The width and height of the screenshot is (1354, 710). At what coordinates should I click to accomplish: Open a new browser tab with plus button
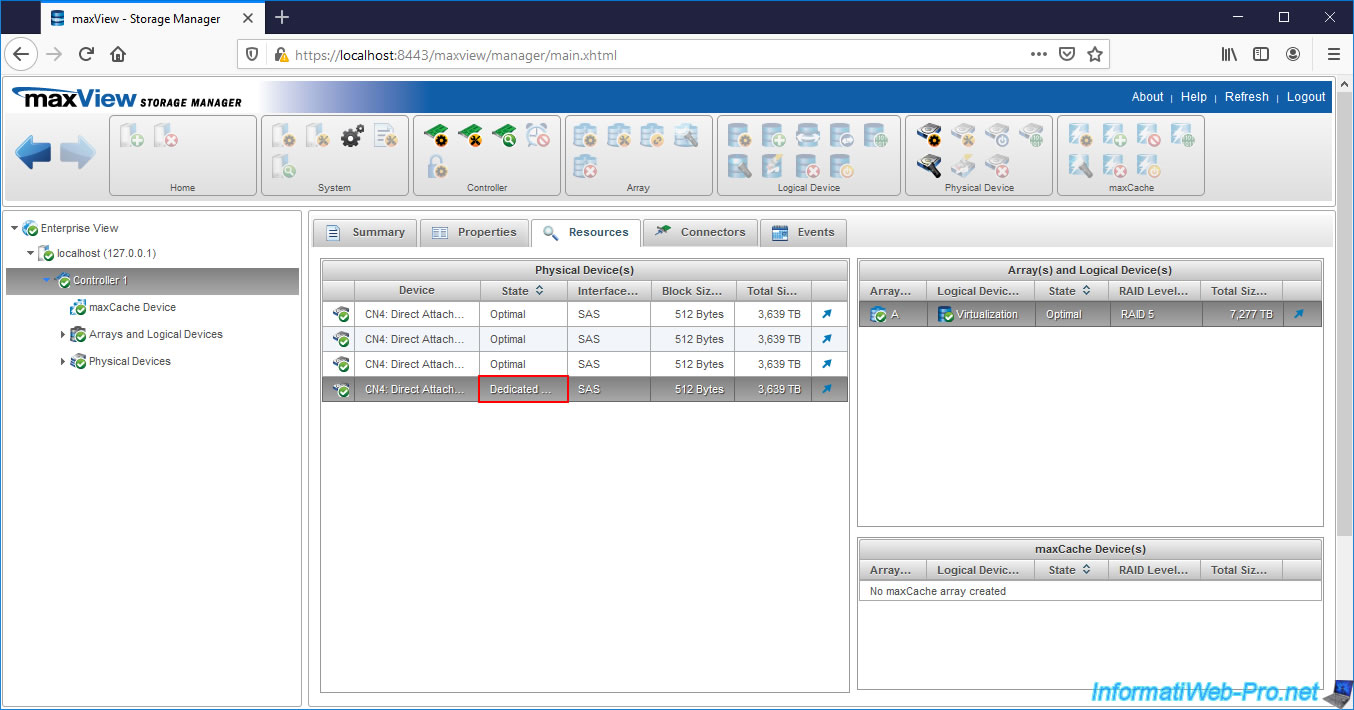[282, 17]
